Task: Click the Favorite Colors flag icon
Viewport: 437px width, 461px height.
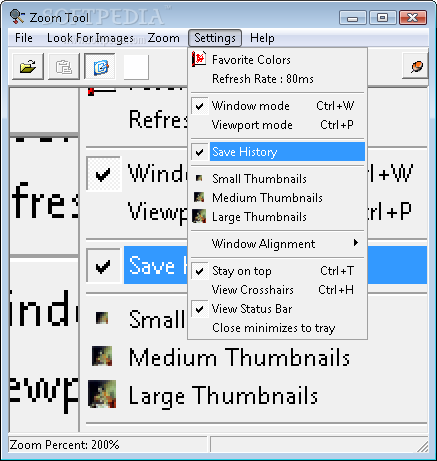Action: [199, 59]
